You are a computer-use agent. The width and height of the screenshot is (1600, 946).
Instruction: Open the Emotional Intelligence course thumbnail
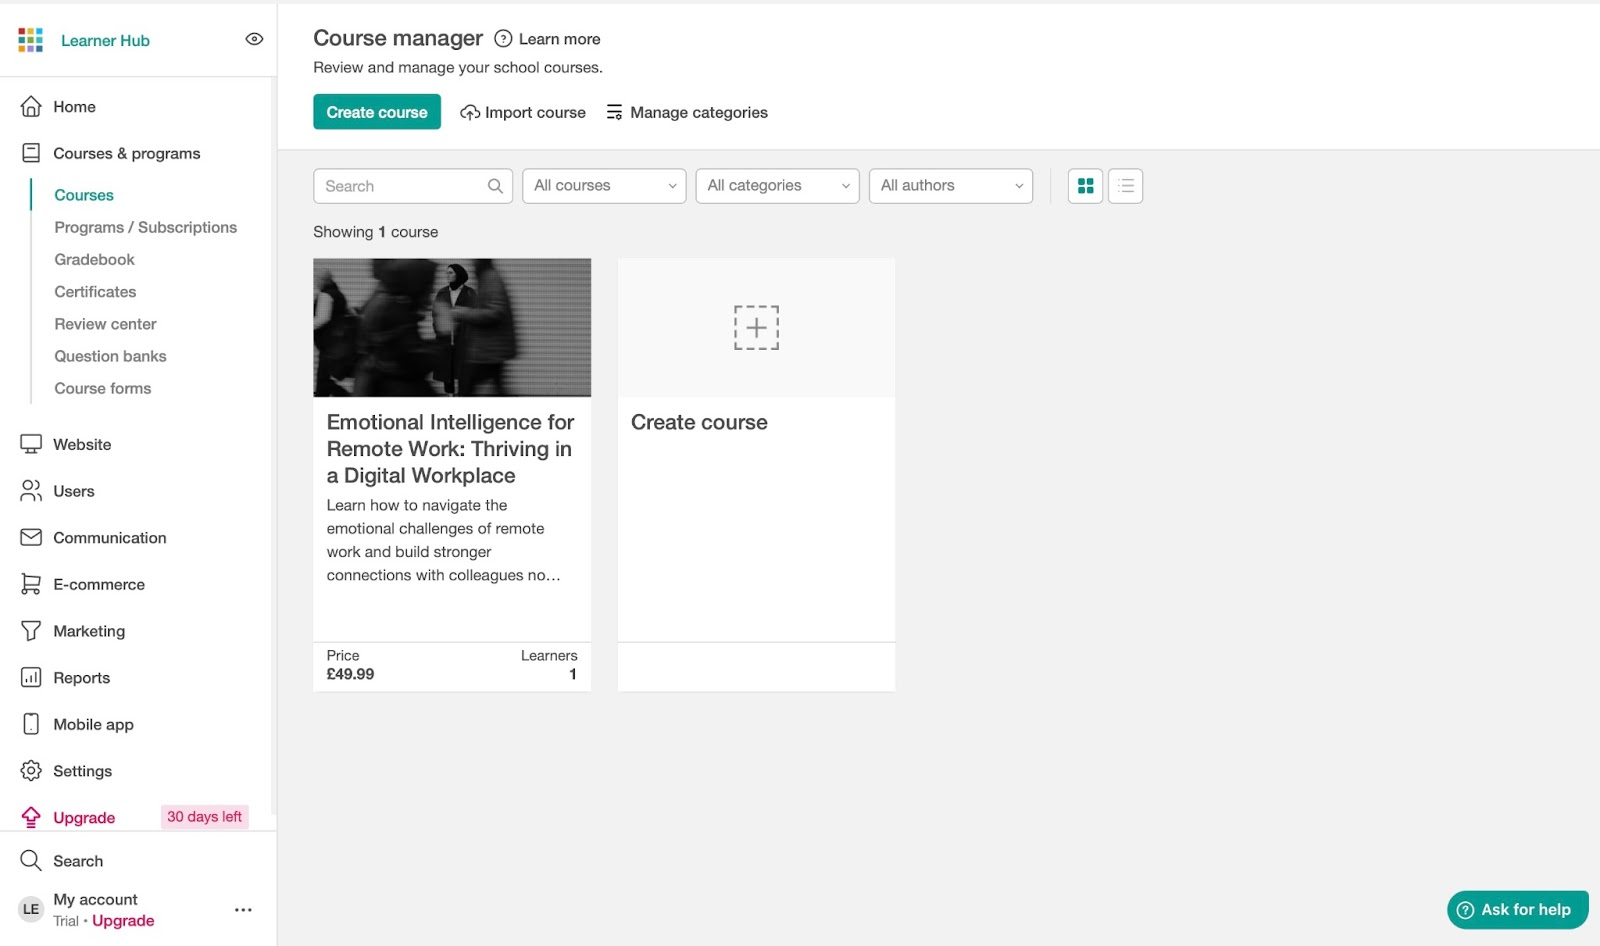452,328
